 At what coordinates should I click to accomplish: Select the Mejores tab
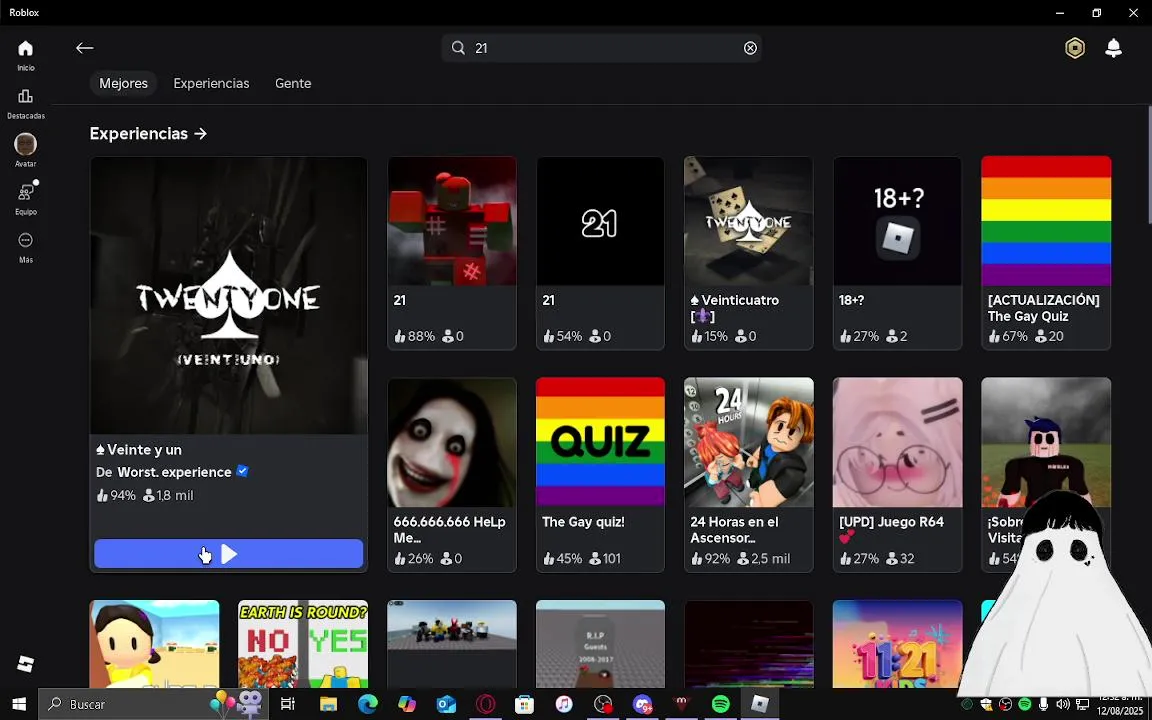tap(123, 83)
